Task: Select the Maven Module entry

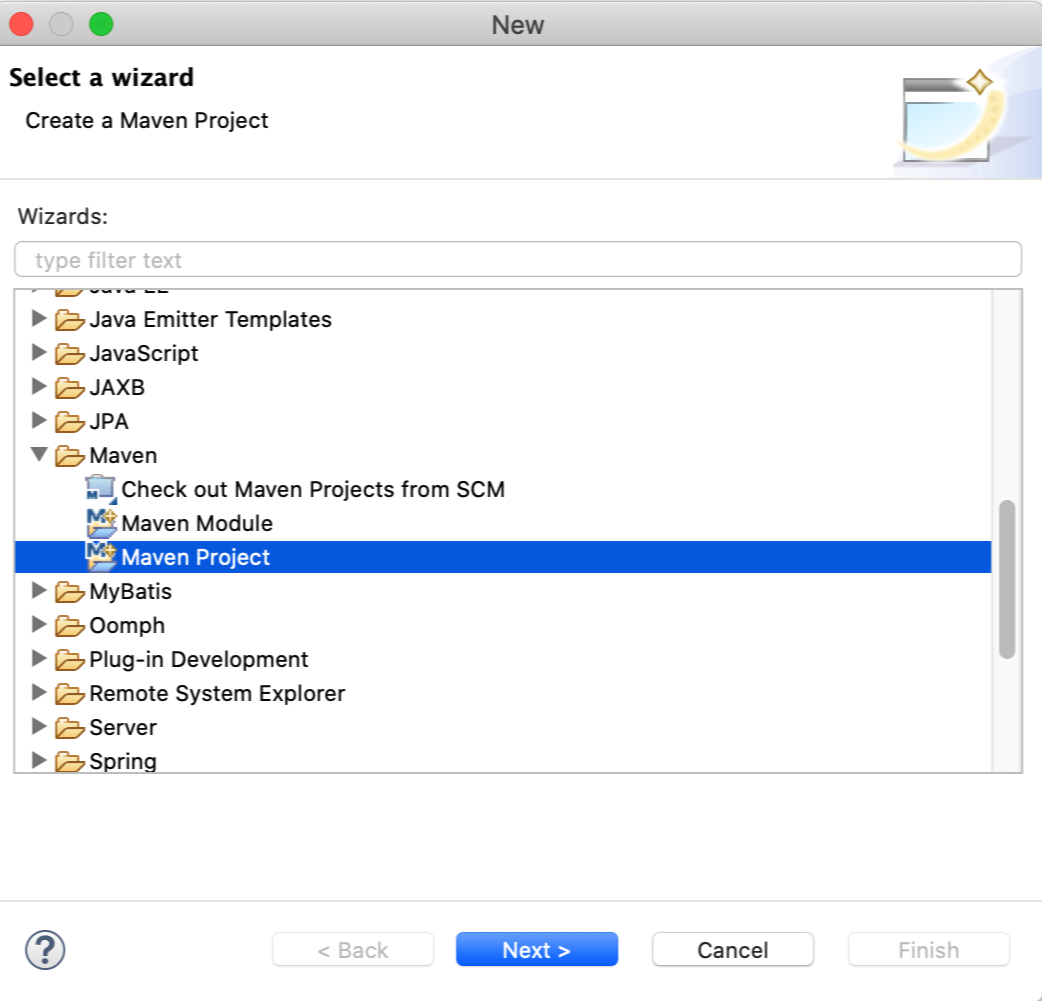Action: click(x=197, y=523)
